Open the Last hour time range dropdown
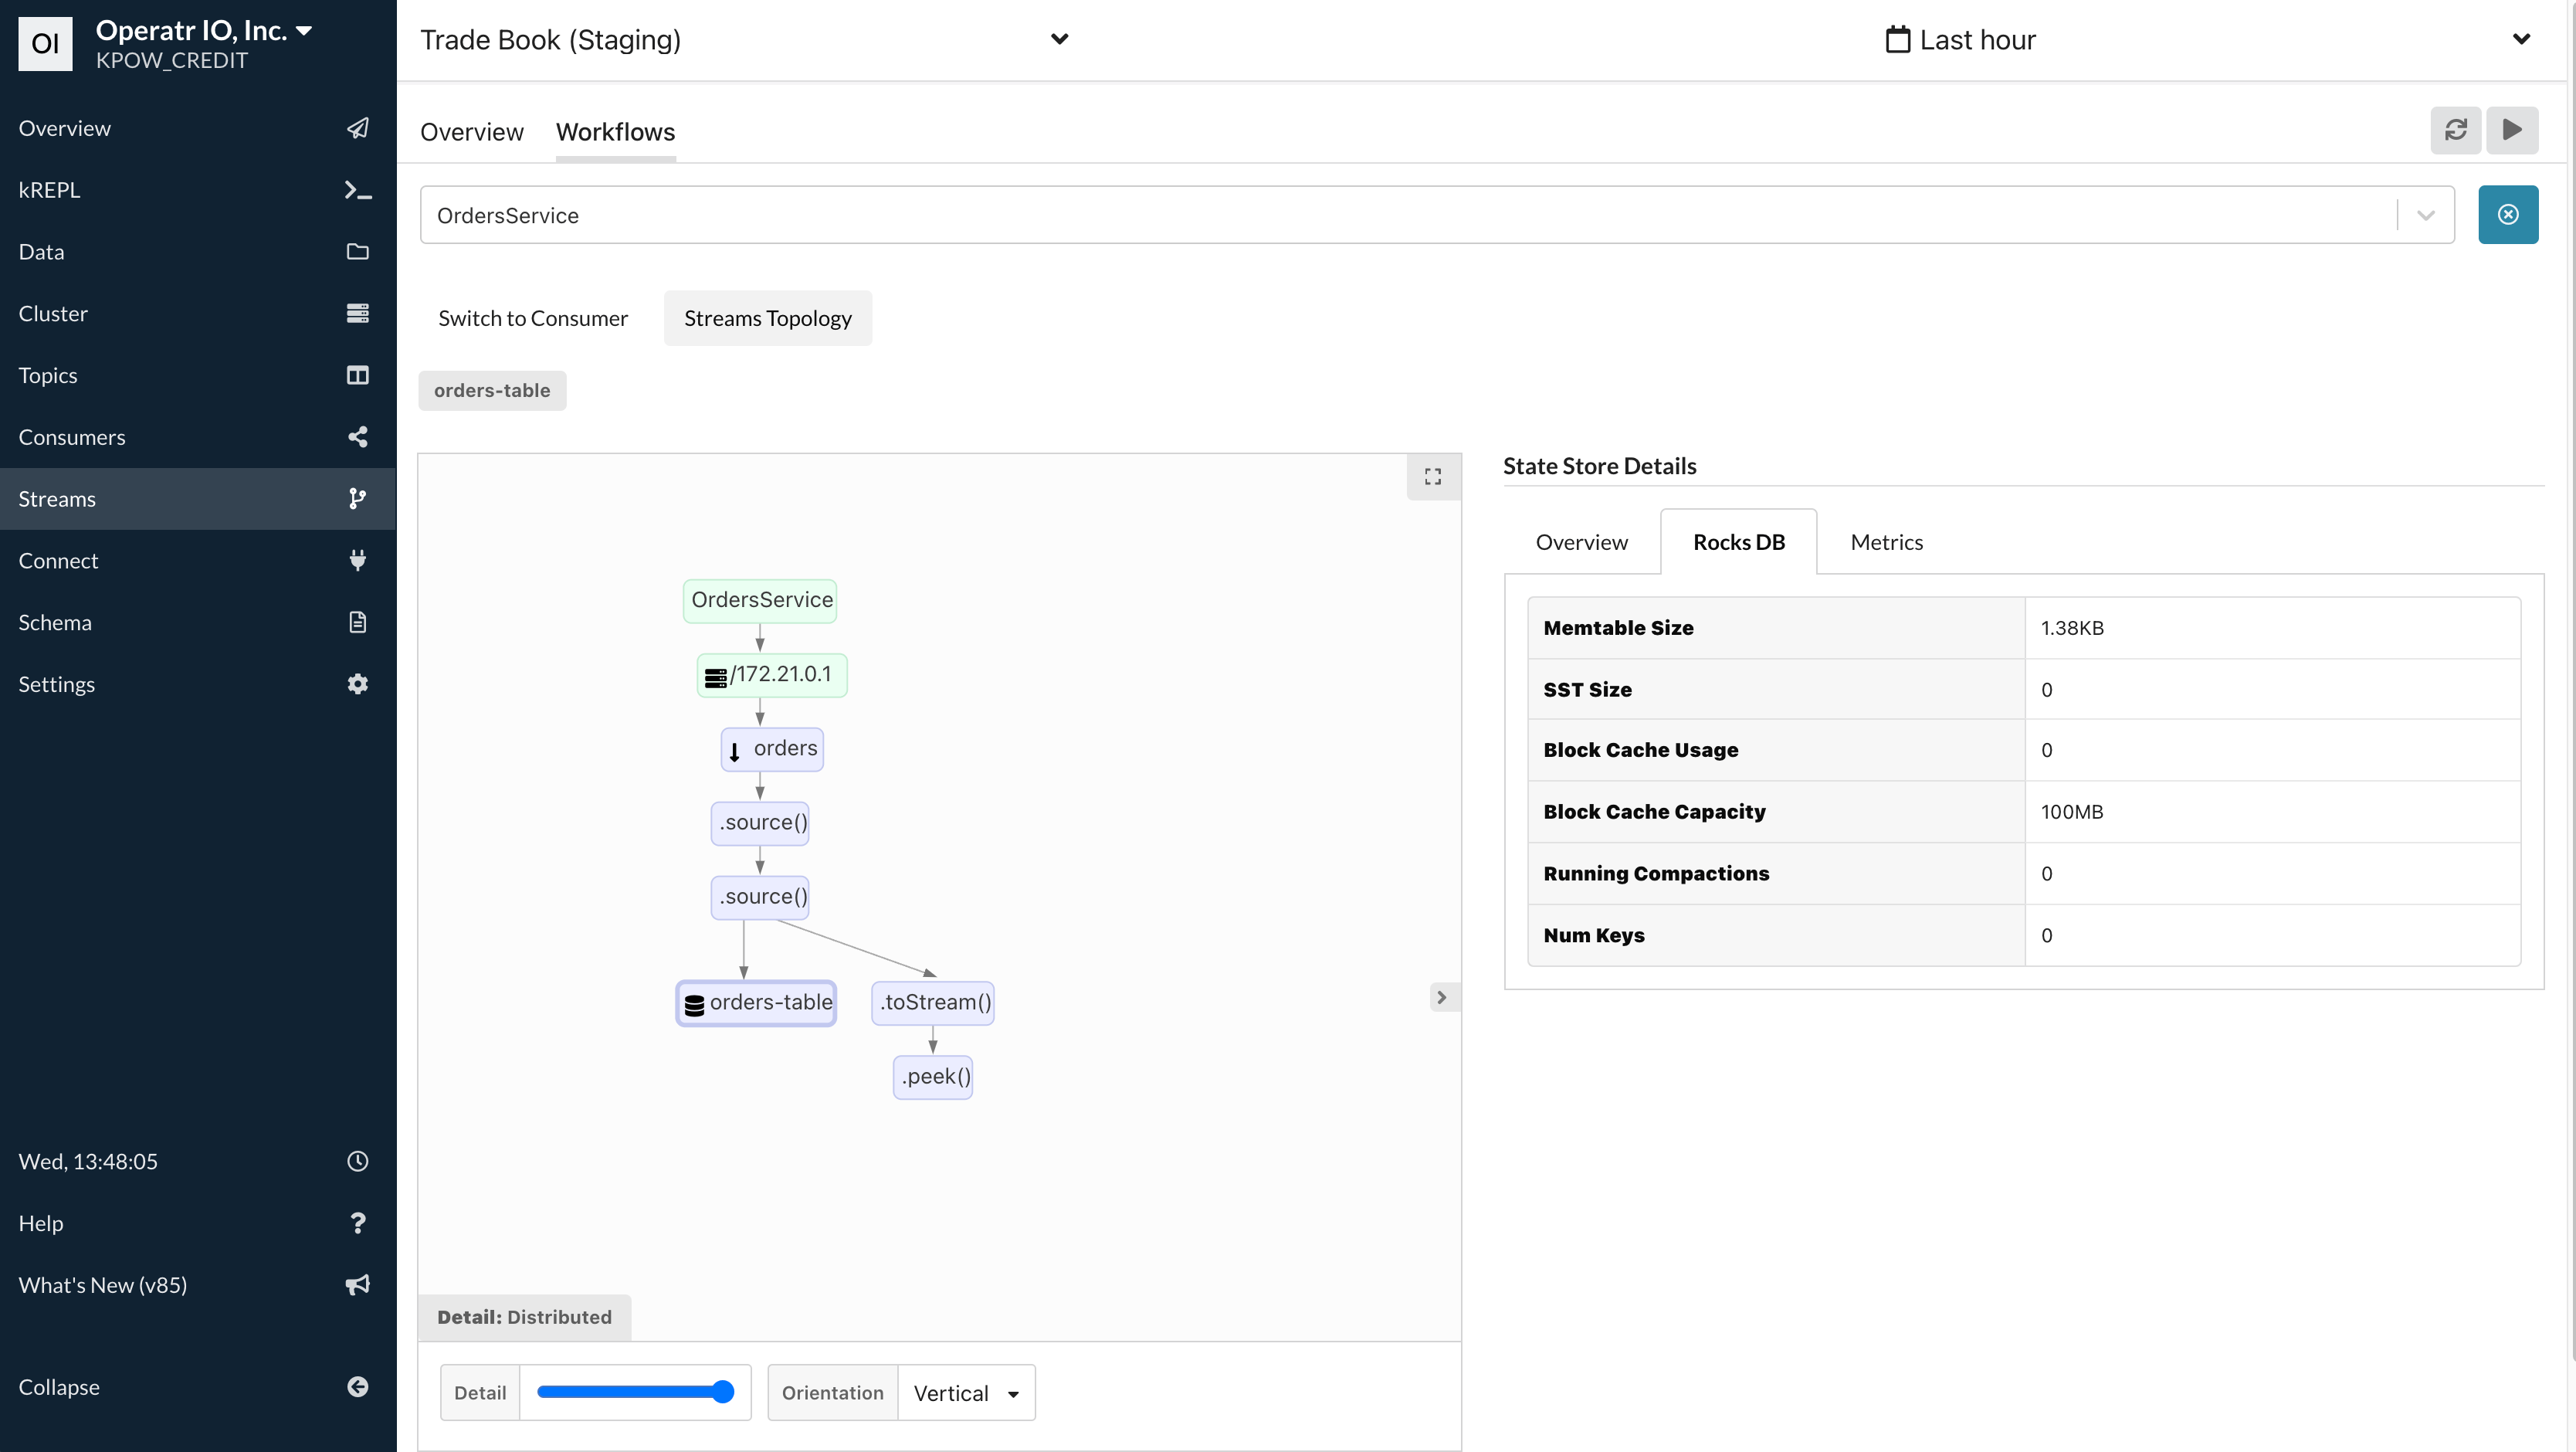This screenshot has height=1452, width=2576. click(2522, 39)
